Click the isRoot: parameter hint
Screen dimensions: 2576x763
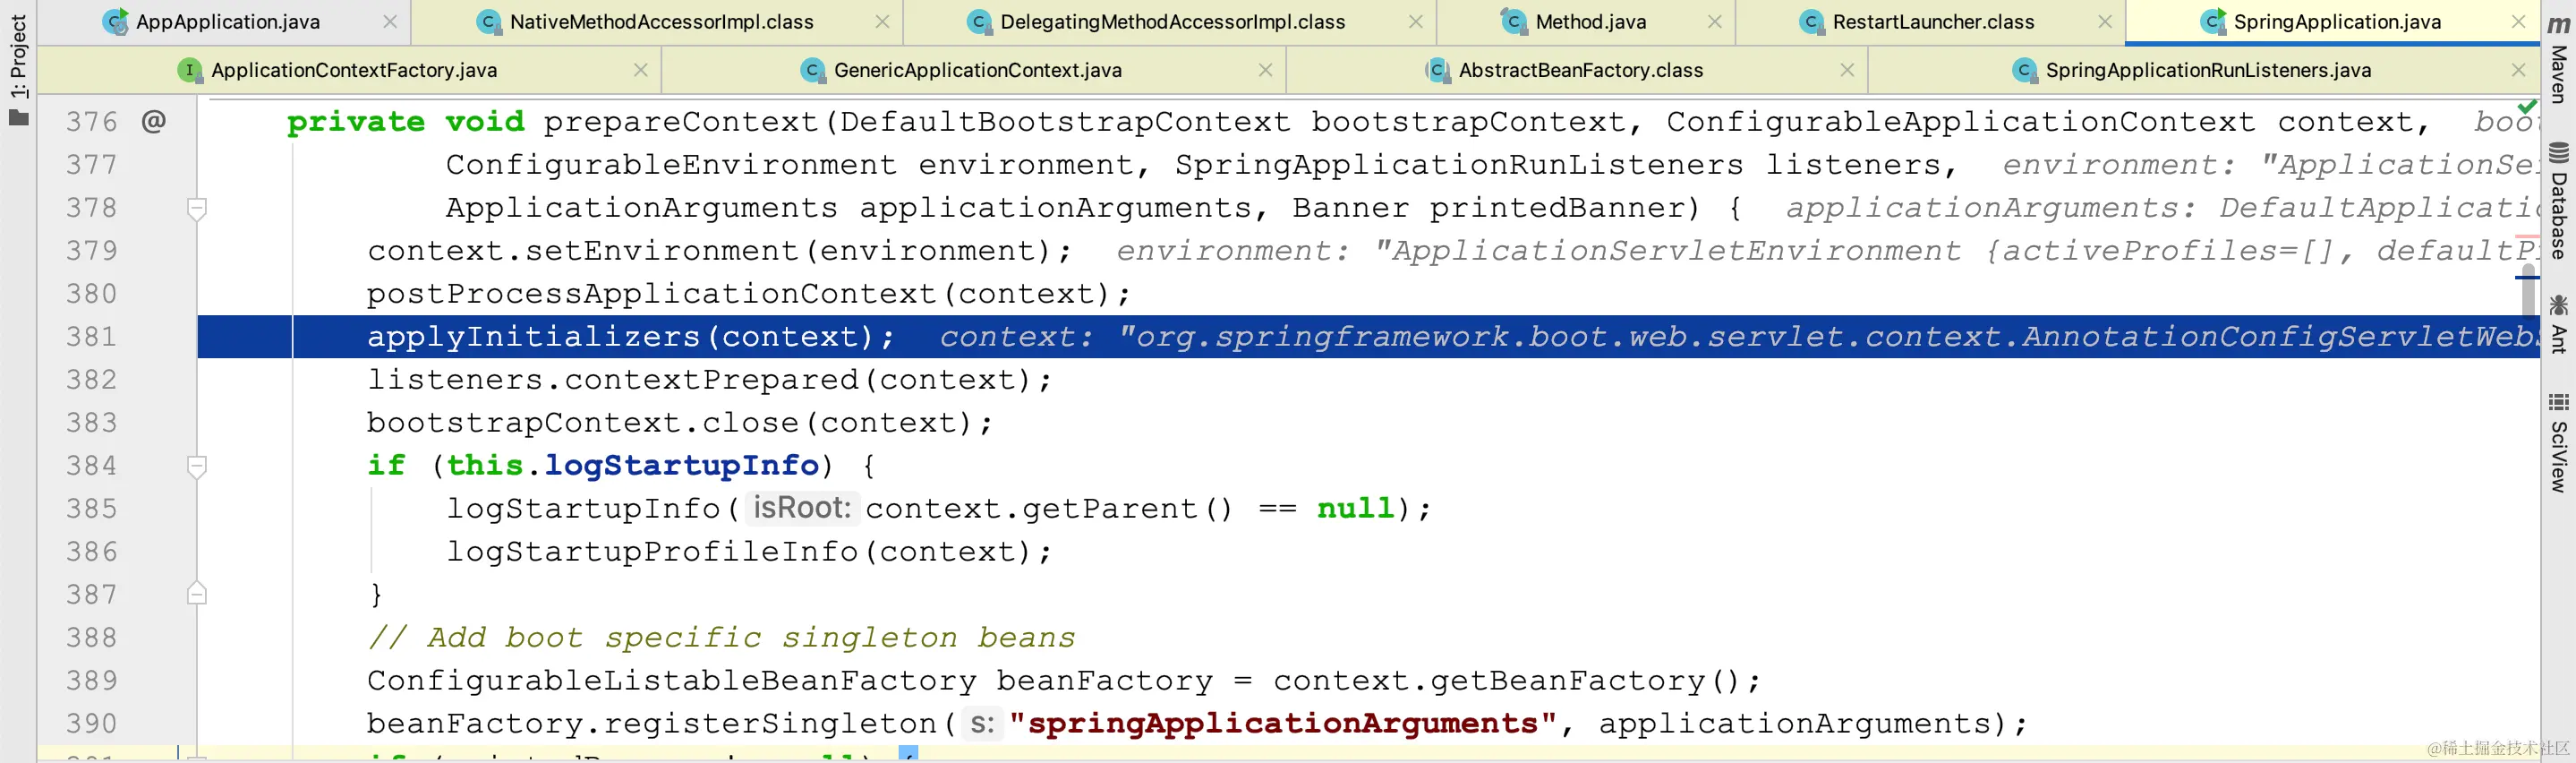click(x=801, y=508)
